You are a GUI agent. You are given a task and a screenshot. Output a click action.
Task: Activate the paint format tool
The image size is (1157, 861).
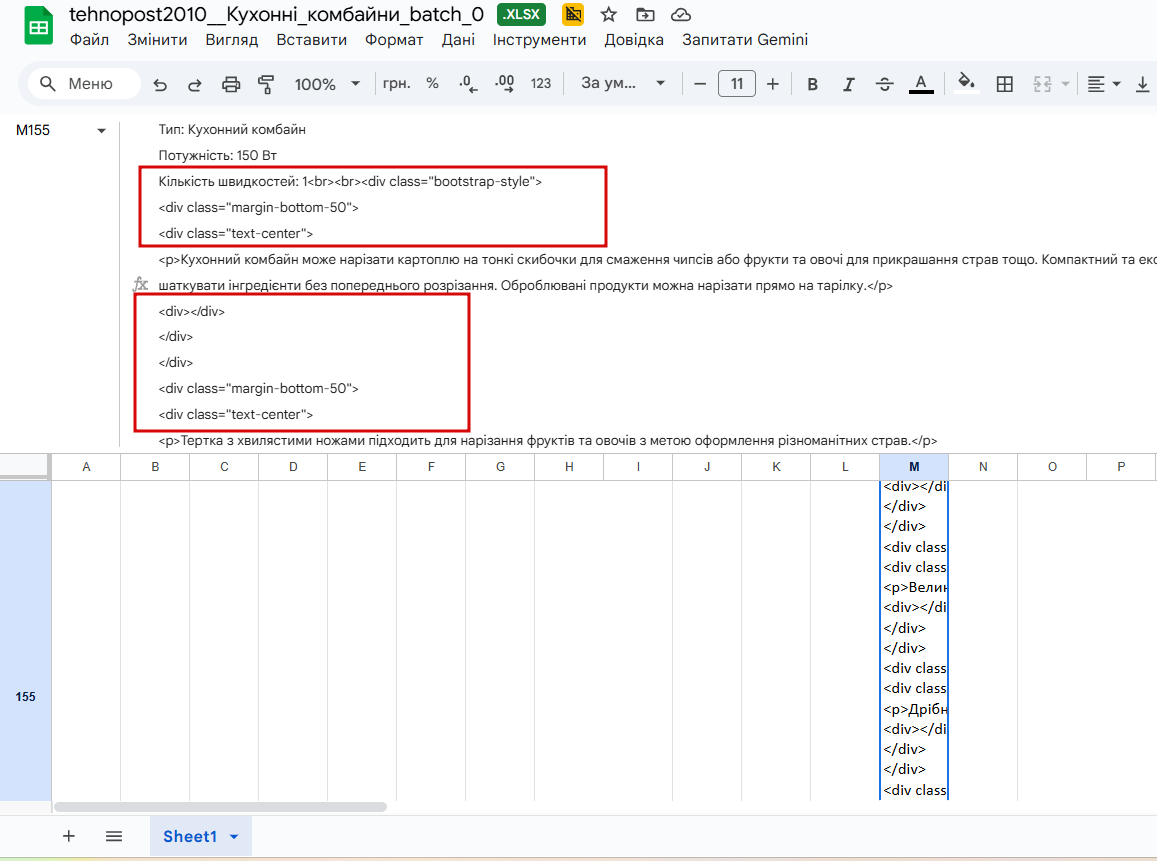point(266,84)
